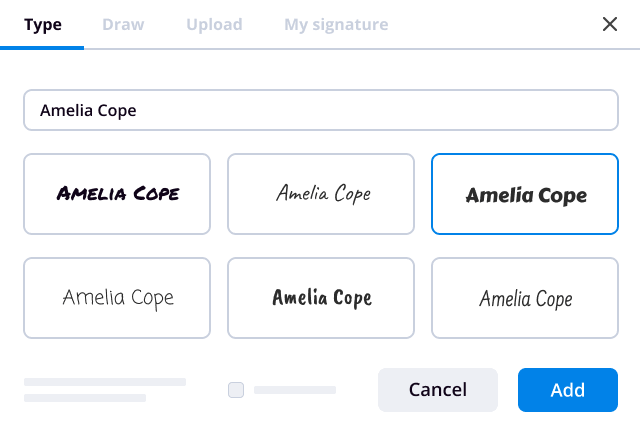Screen dimensions: 640x440
Task: Click the gray label beside the checkbox
Action: 295,390
